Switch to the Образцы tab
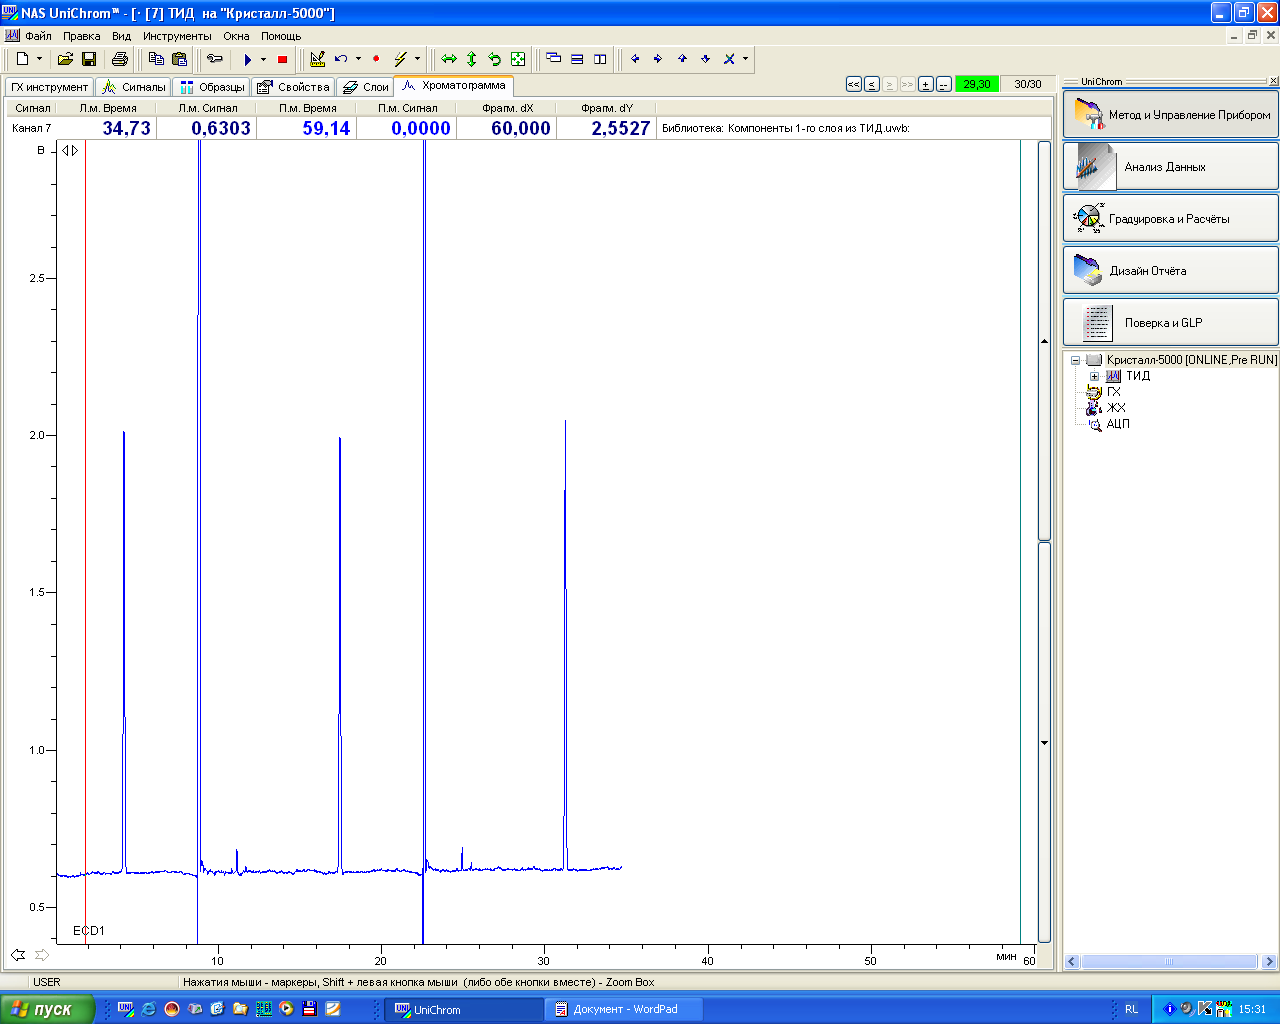This screenshot has height=1024, width=1280. (x=211, y=87)
